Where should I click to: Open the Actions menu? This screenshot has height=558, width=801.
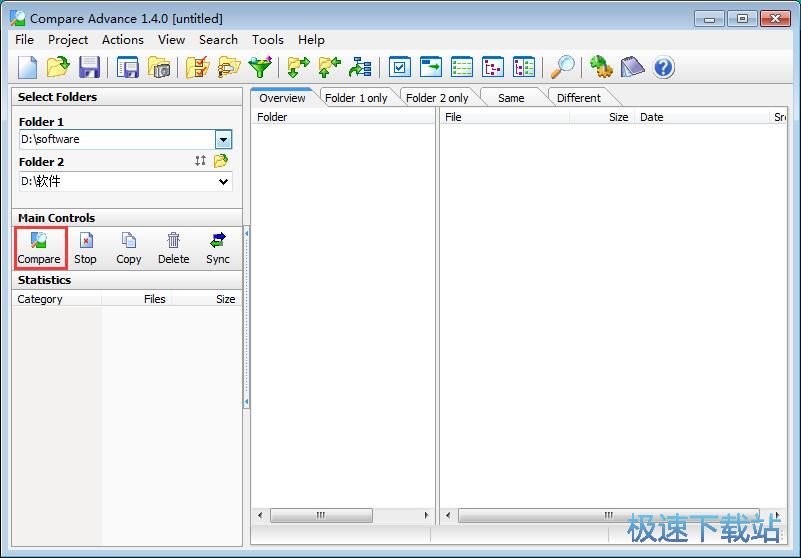click(122, 40)
